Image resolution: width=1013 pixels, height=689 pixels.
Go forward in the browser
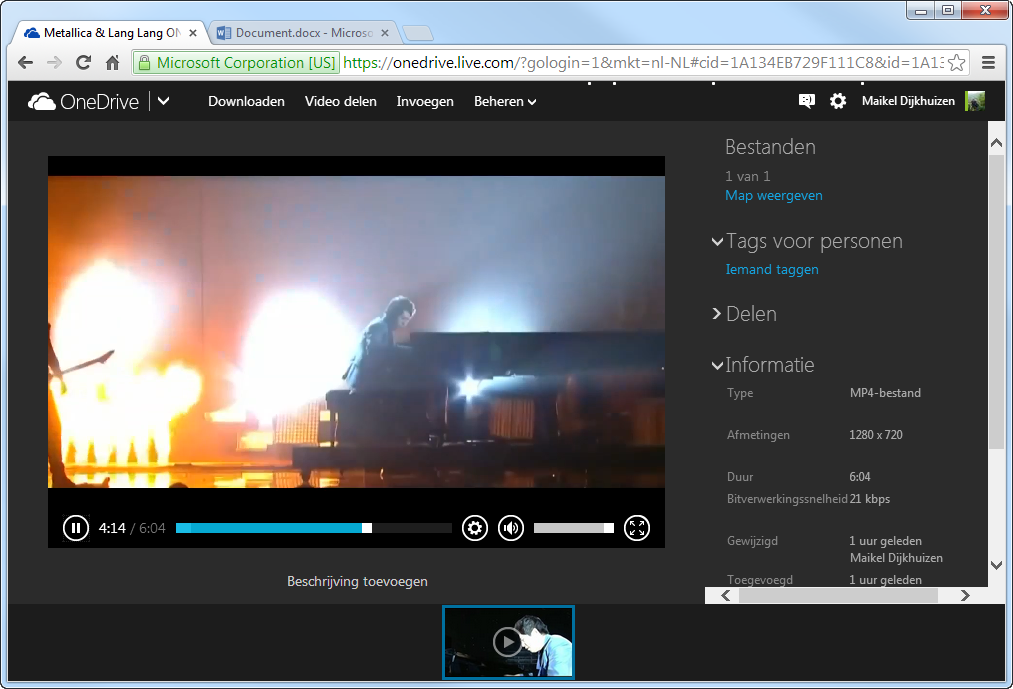coord(54,63)
